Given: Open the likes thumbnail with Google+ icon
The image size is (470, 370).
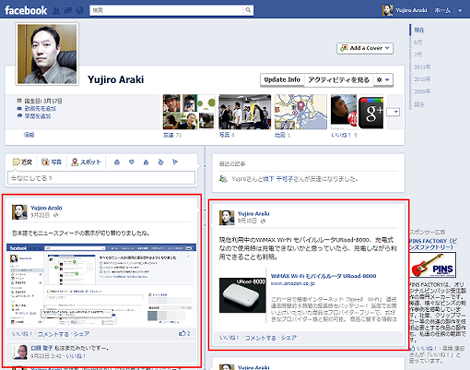Looking at the screenshot, I should (357, 112).
